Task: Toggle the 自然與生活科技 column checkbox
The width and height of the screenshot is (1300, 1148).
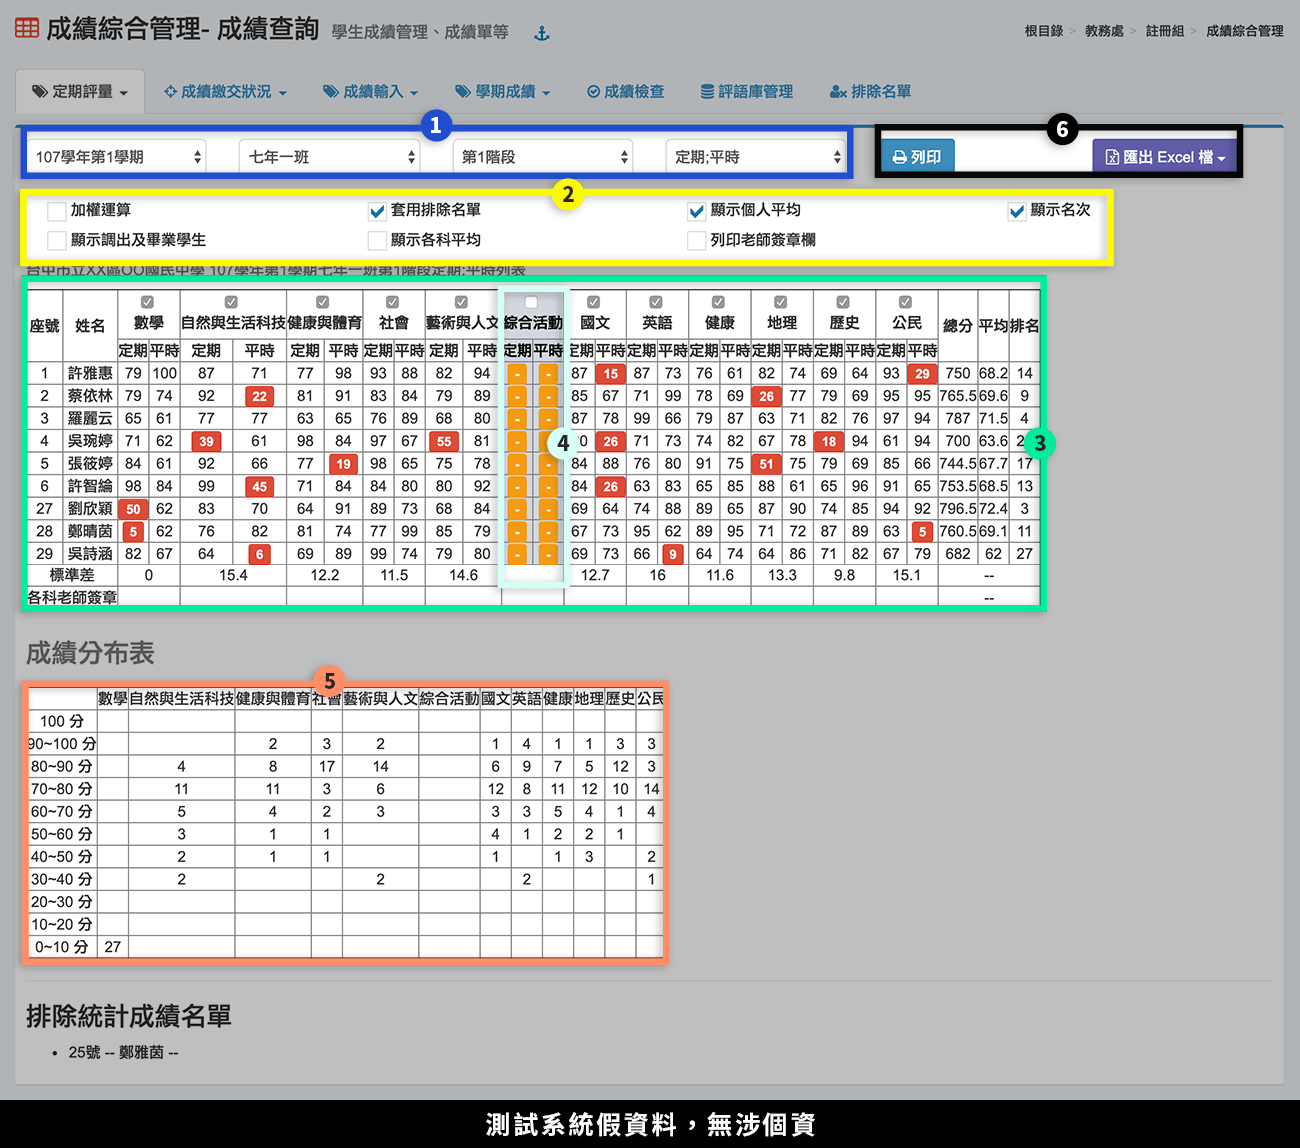Action: tap(232, 302)
